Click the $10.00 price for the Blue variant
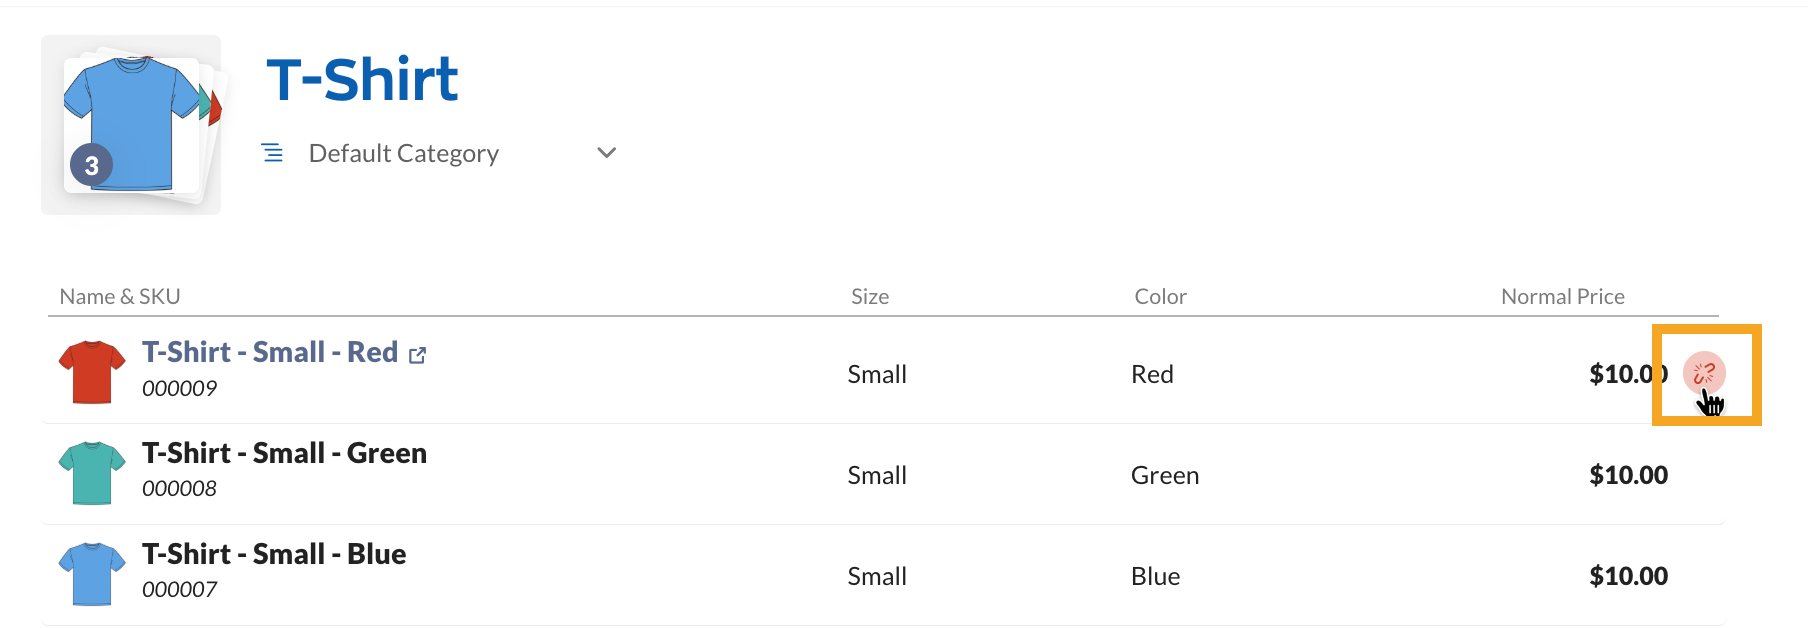Viewport: 1808px width, 628px height. point(1629,575)
